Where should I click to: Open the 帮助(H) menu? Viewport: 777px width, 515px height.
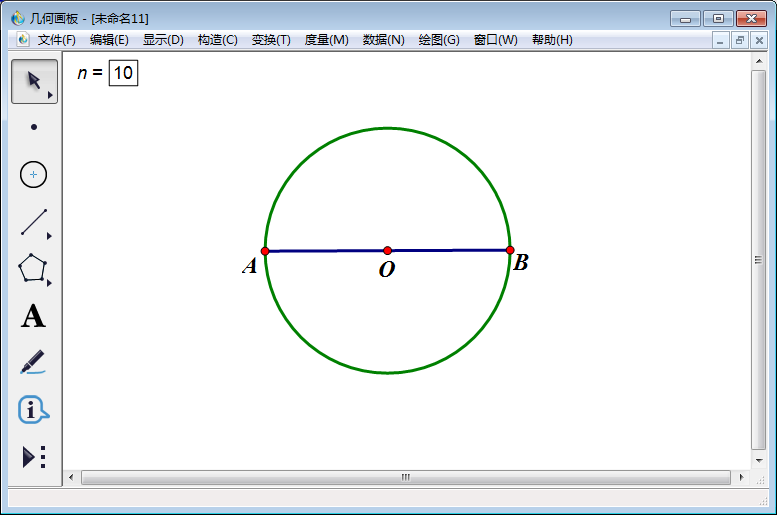(x=552, y=40)
